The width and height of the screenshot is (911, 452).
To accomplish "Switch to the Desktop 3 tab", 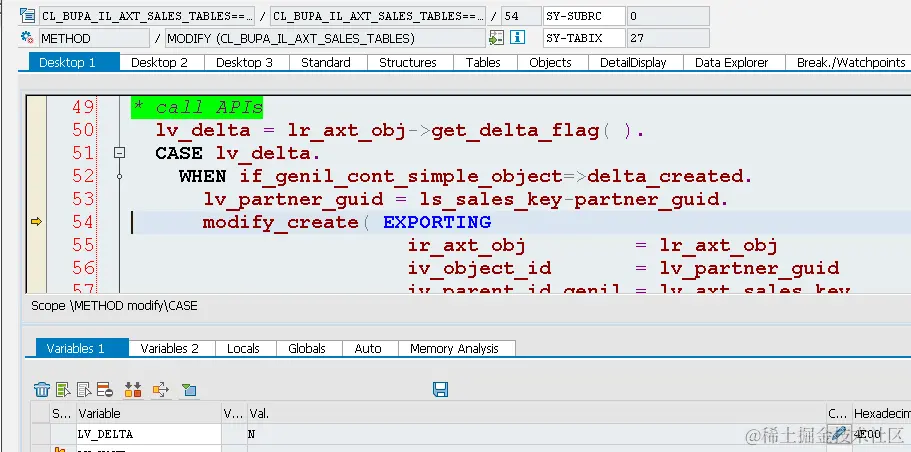I will coord(244,62).
